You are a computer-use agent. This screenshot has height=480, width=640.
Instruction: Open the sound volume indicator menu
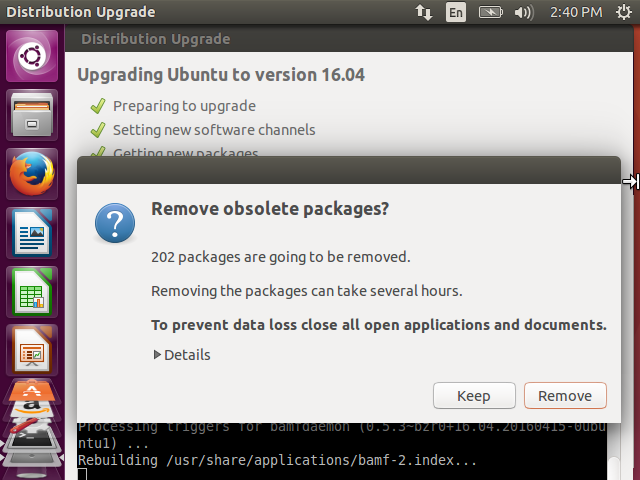click(x=524, y=12)
